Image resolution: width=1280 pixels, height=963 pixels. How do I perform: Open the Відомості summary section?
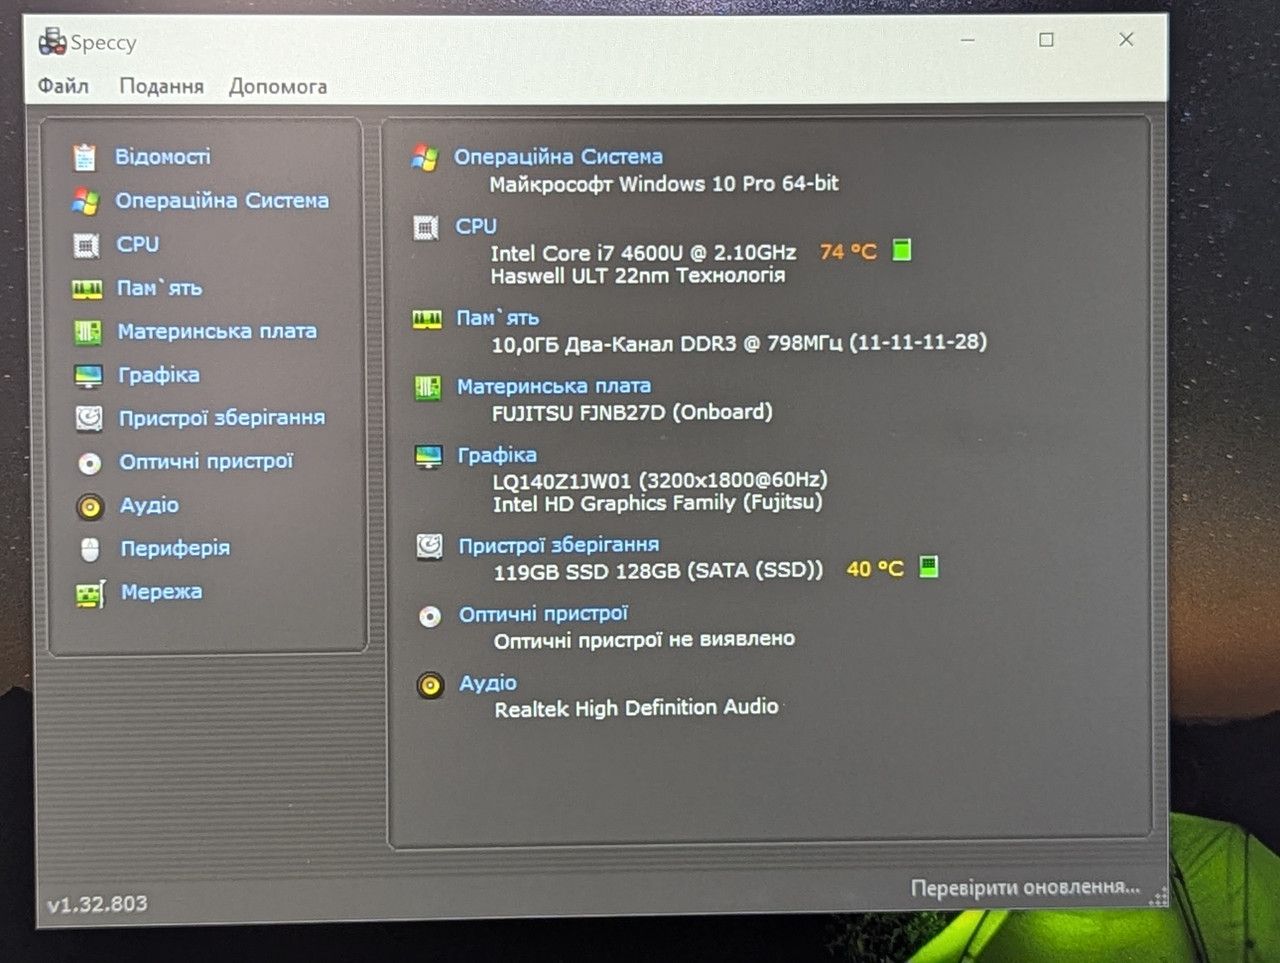click(163, 157)
